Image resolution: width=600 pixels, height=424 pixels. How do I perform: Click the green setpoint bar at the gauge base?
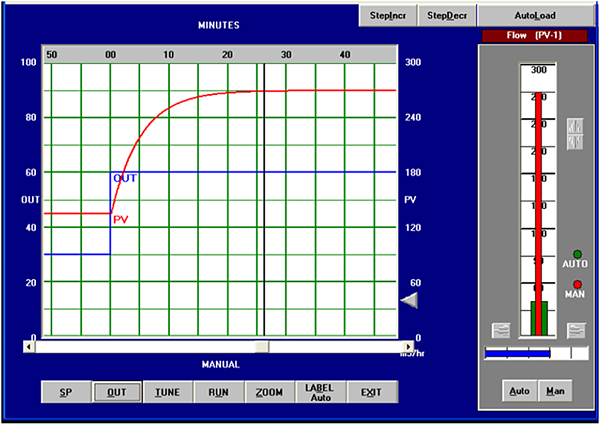point(539,318)
